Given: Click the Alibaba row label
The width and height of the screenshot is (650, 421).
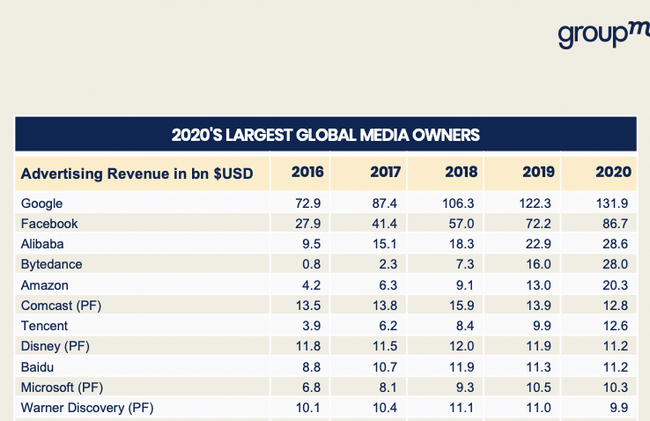Looking at the screenshot, I should 42,244.
